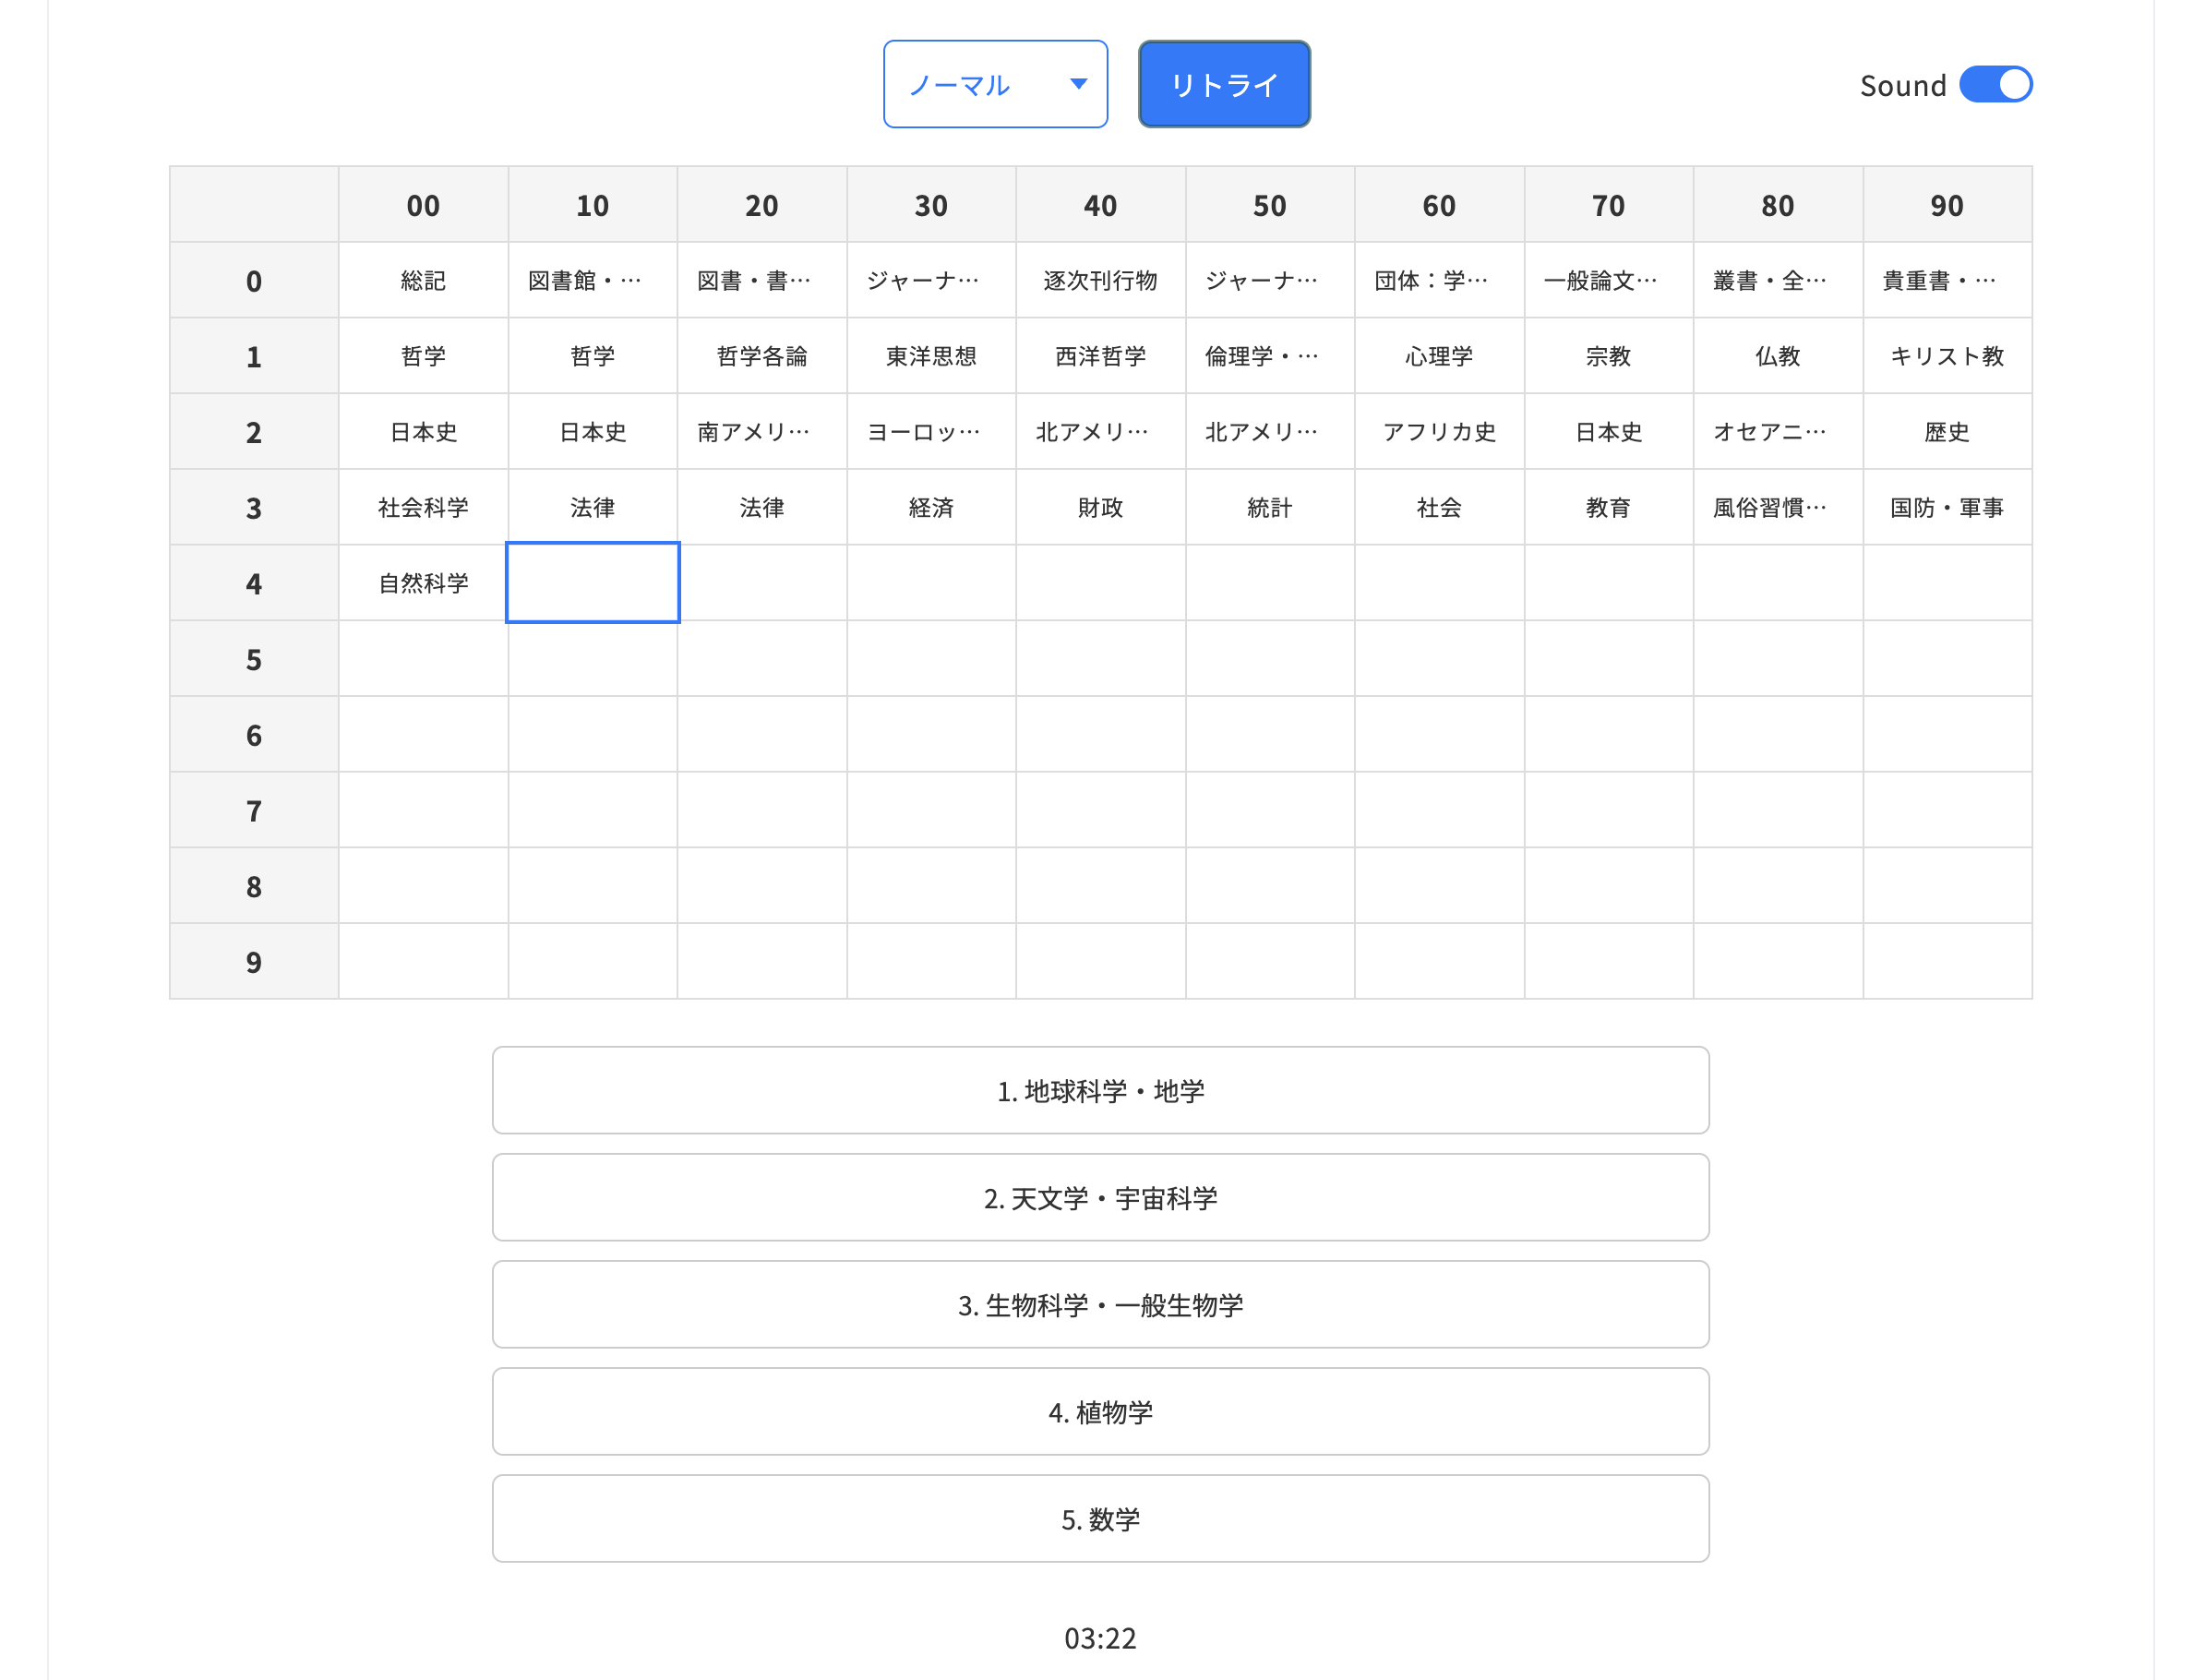This screenshot has width=2193, height=1680.
Task: Click the 国防・軍事 cell
Action: pyautogui.click(x=1947, y=507)
